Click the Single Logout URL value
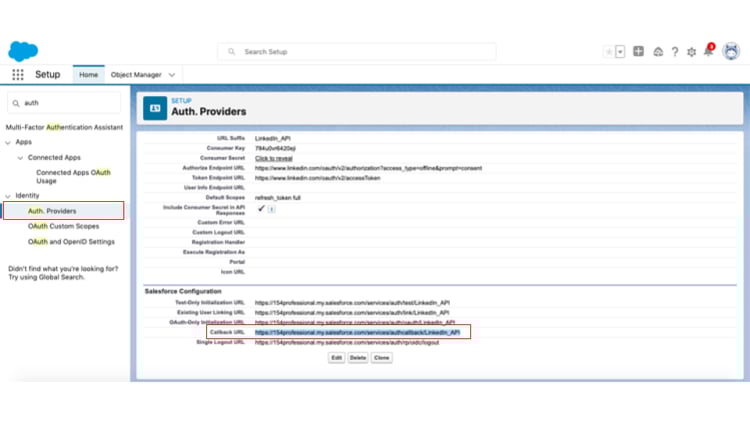This screenshot has width=750, height=421. [x=347, y=343]
